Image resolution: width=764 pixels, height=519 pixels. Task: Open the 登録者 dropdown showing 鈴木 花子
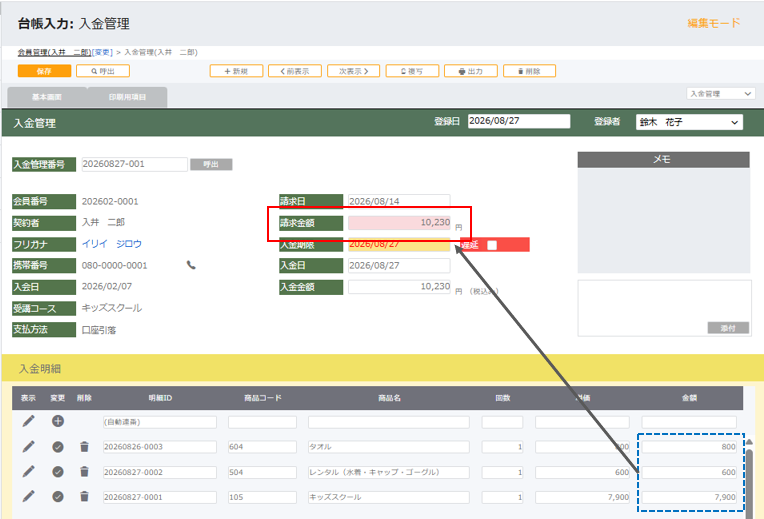(x=689, y=122)
